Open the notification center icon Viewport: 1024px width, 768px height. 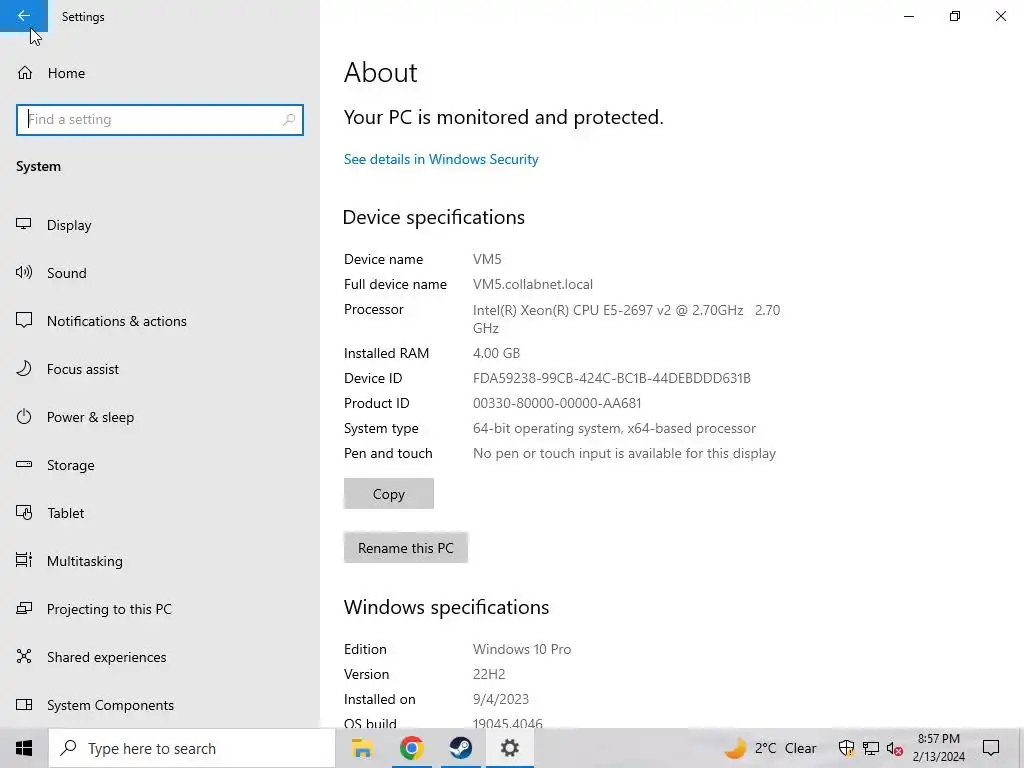tap(991, 748)
